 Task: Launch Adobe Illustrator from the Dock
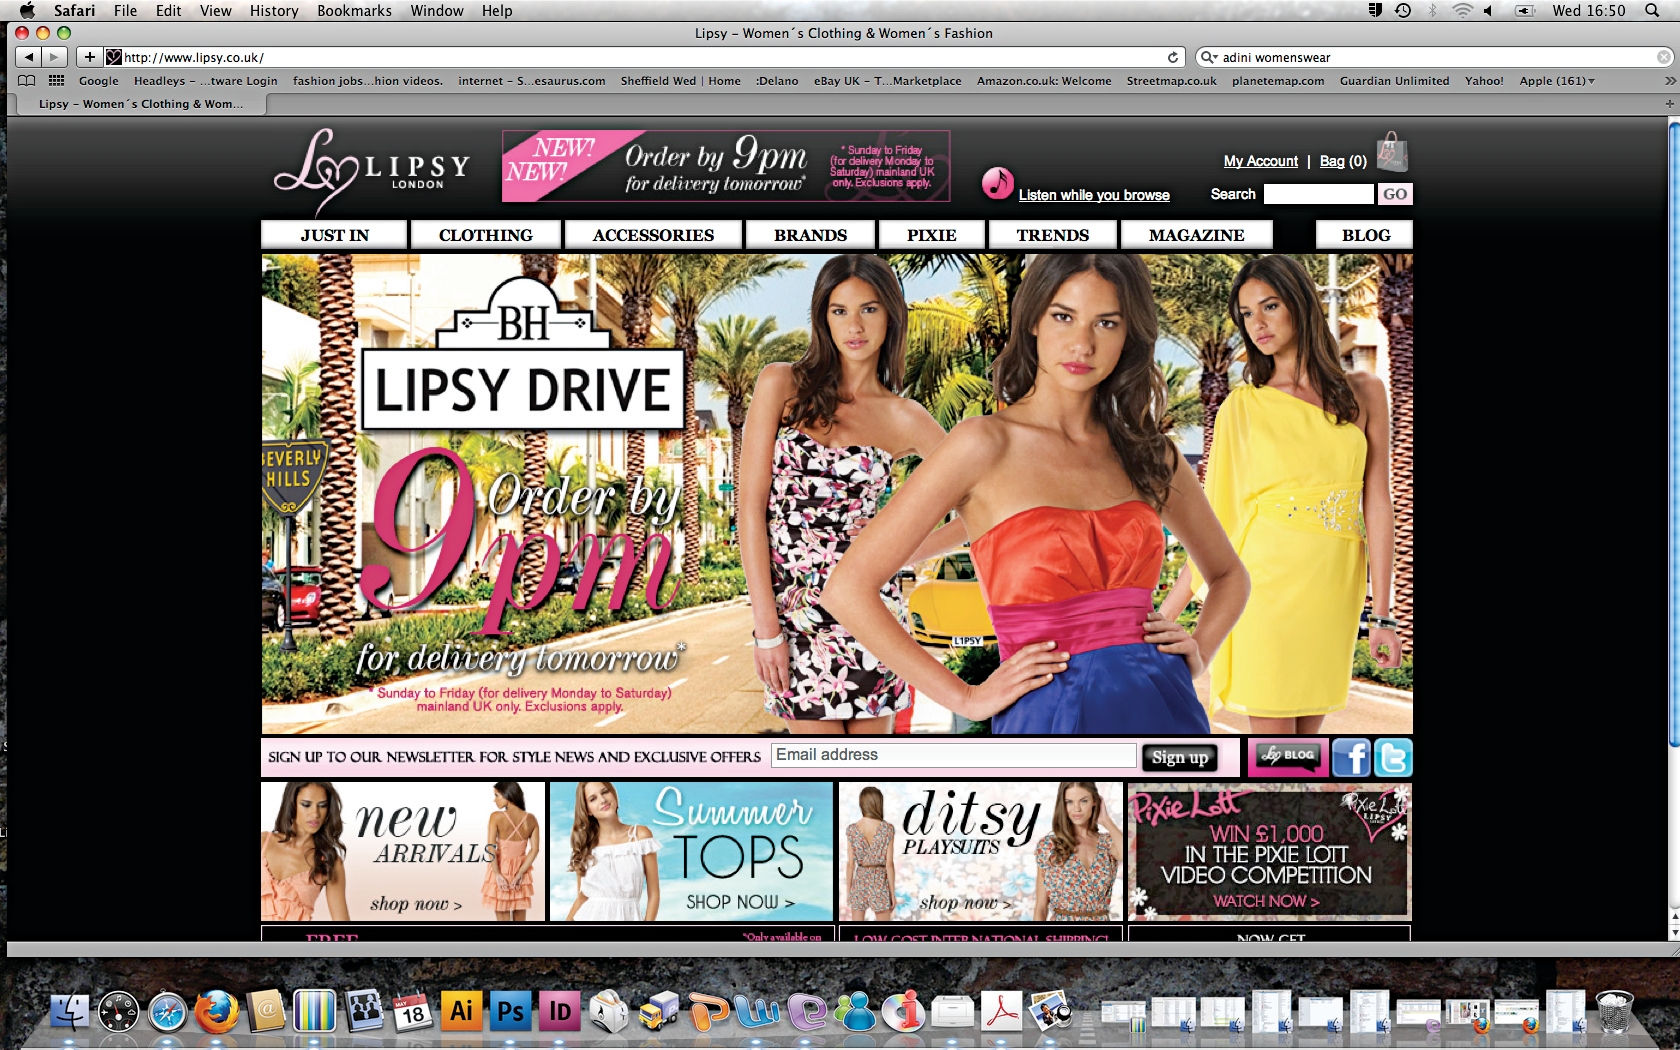[x=461, y=1011]
